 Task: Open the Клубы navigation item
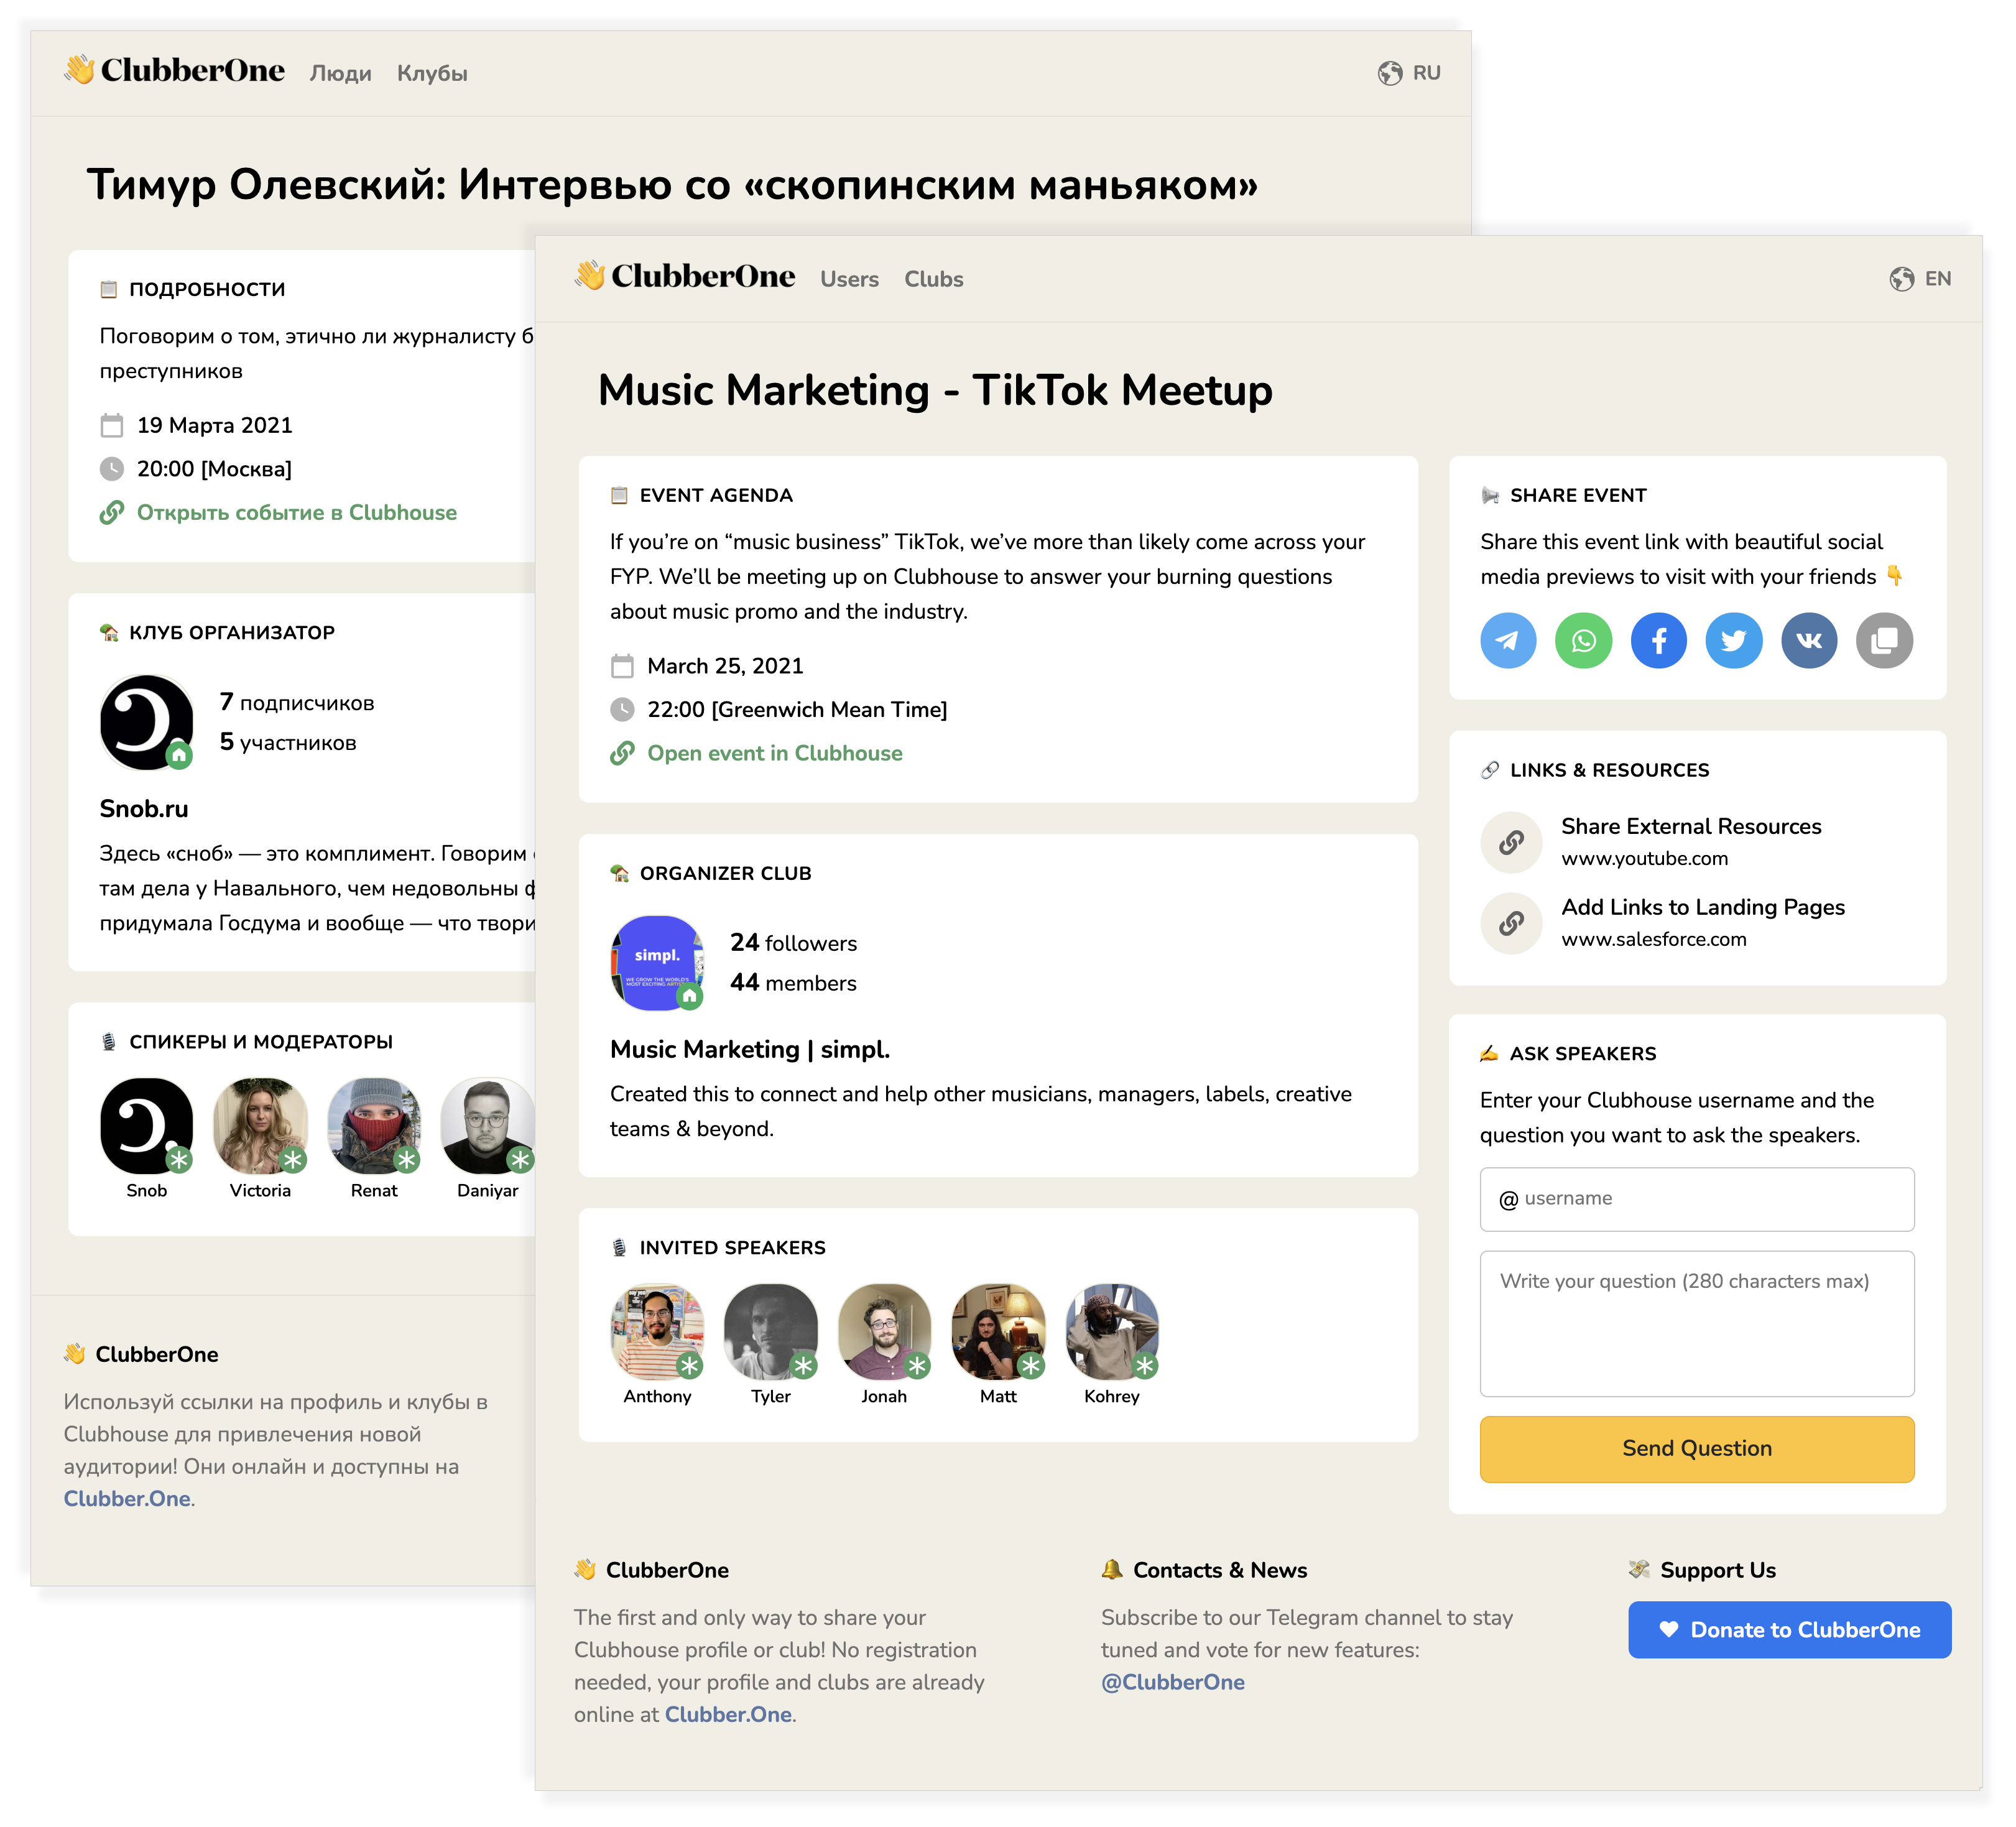[432, 73]
